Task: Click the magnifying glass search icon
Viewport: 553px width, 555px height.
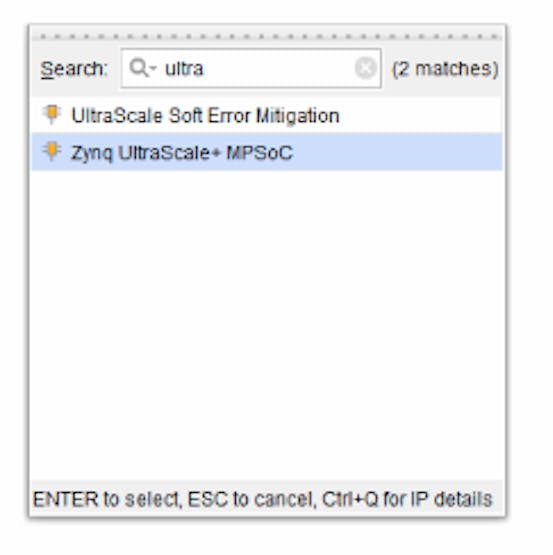Action: pos(138,68)
